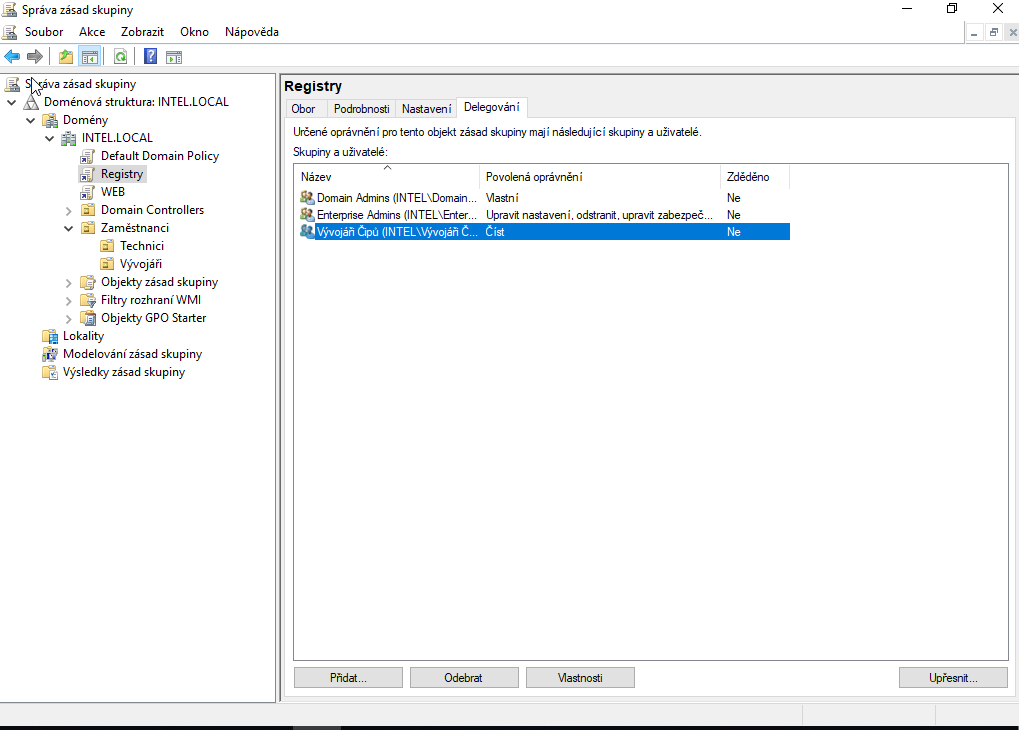Click the Enterprise Admins group icon
Screen dimensions: 1019x730
pos(307,215)
